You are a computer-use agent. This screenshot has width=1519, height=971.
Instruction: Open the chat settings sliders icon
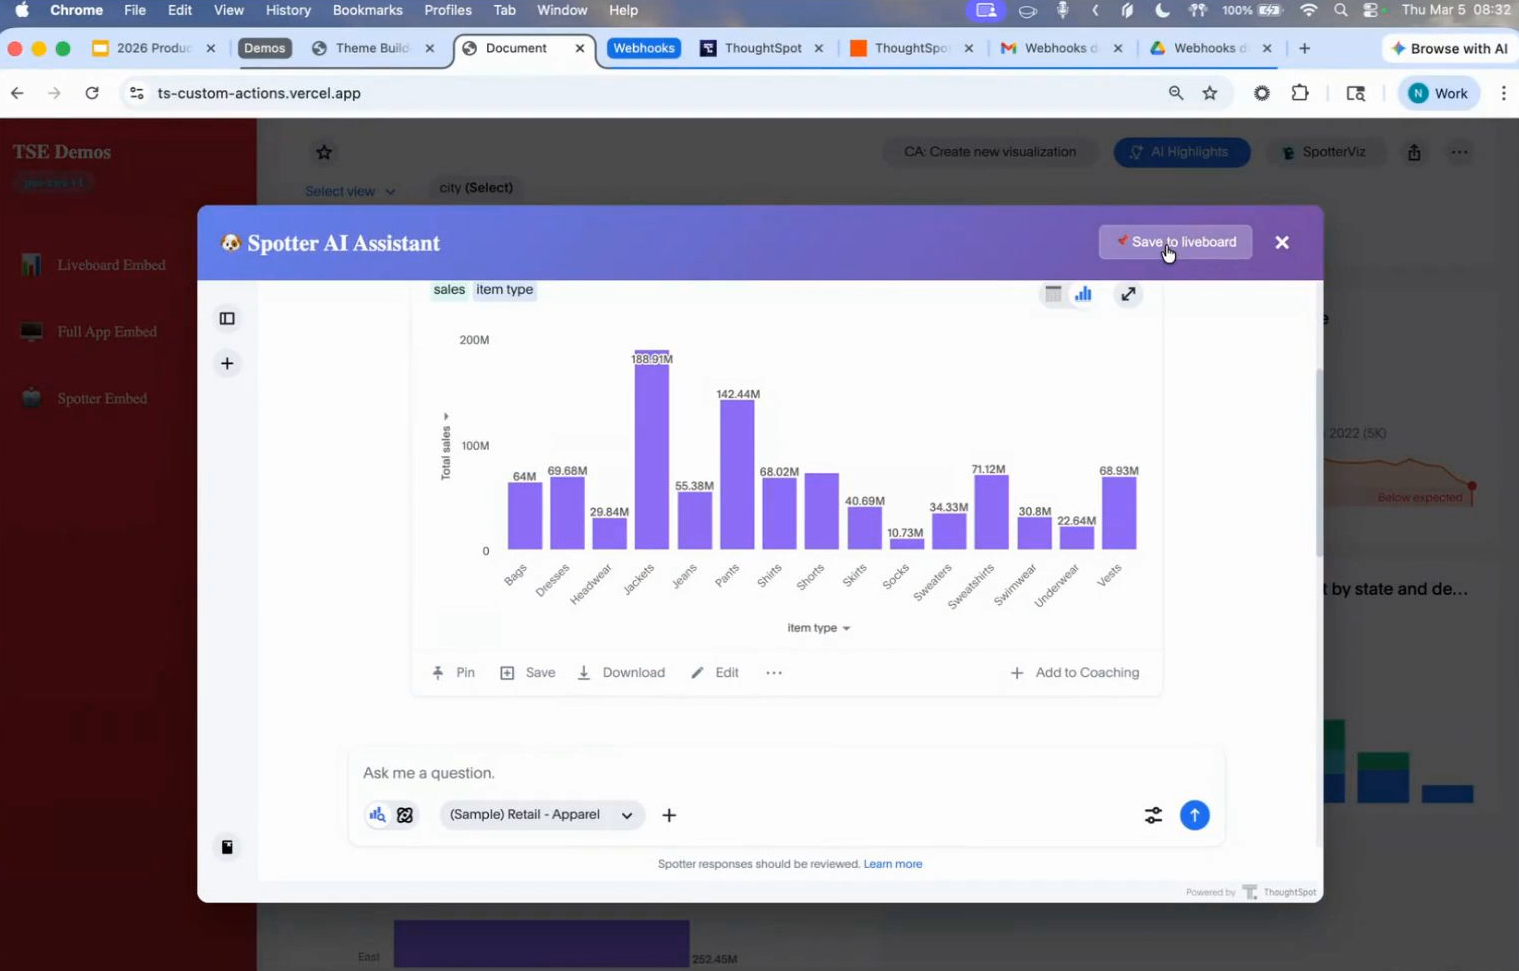pos(1153,815)
